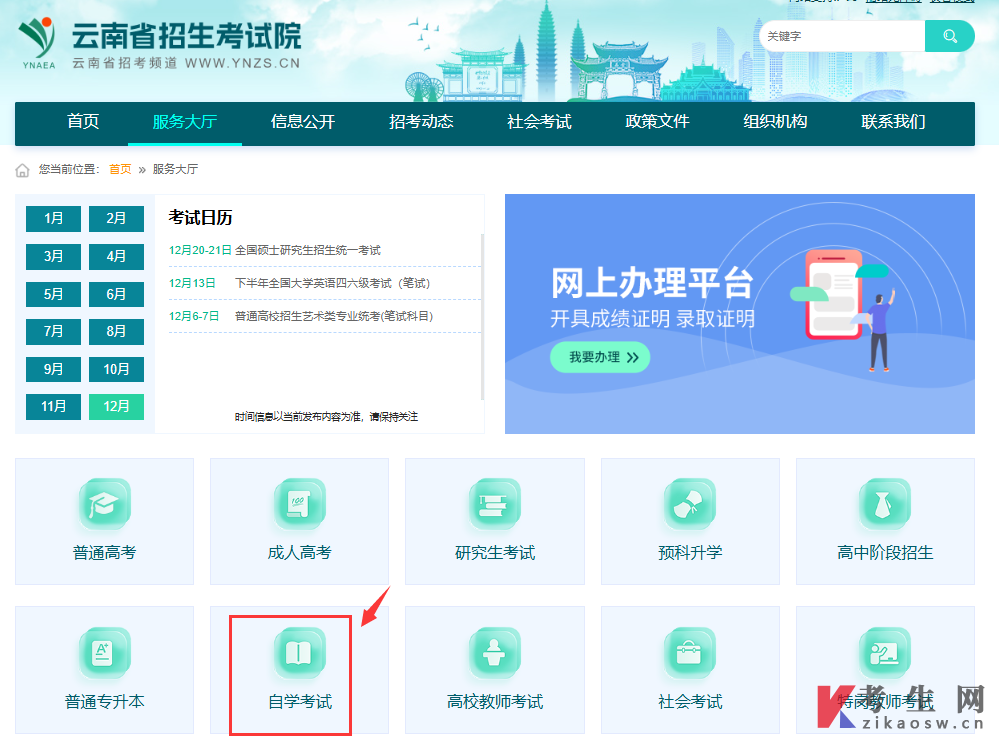
Task: Select 3月 calendar button
Action: click(54, 257)
